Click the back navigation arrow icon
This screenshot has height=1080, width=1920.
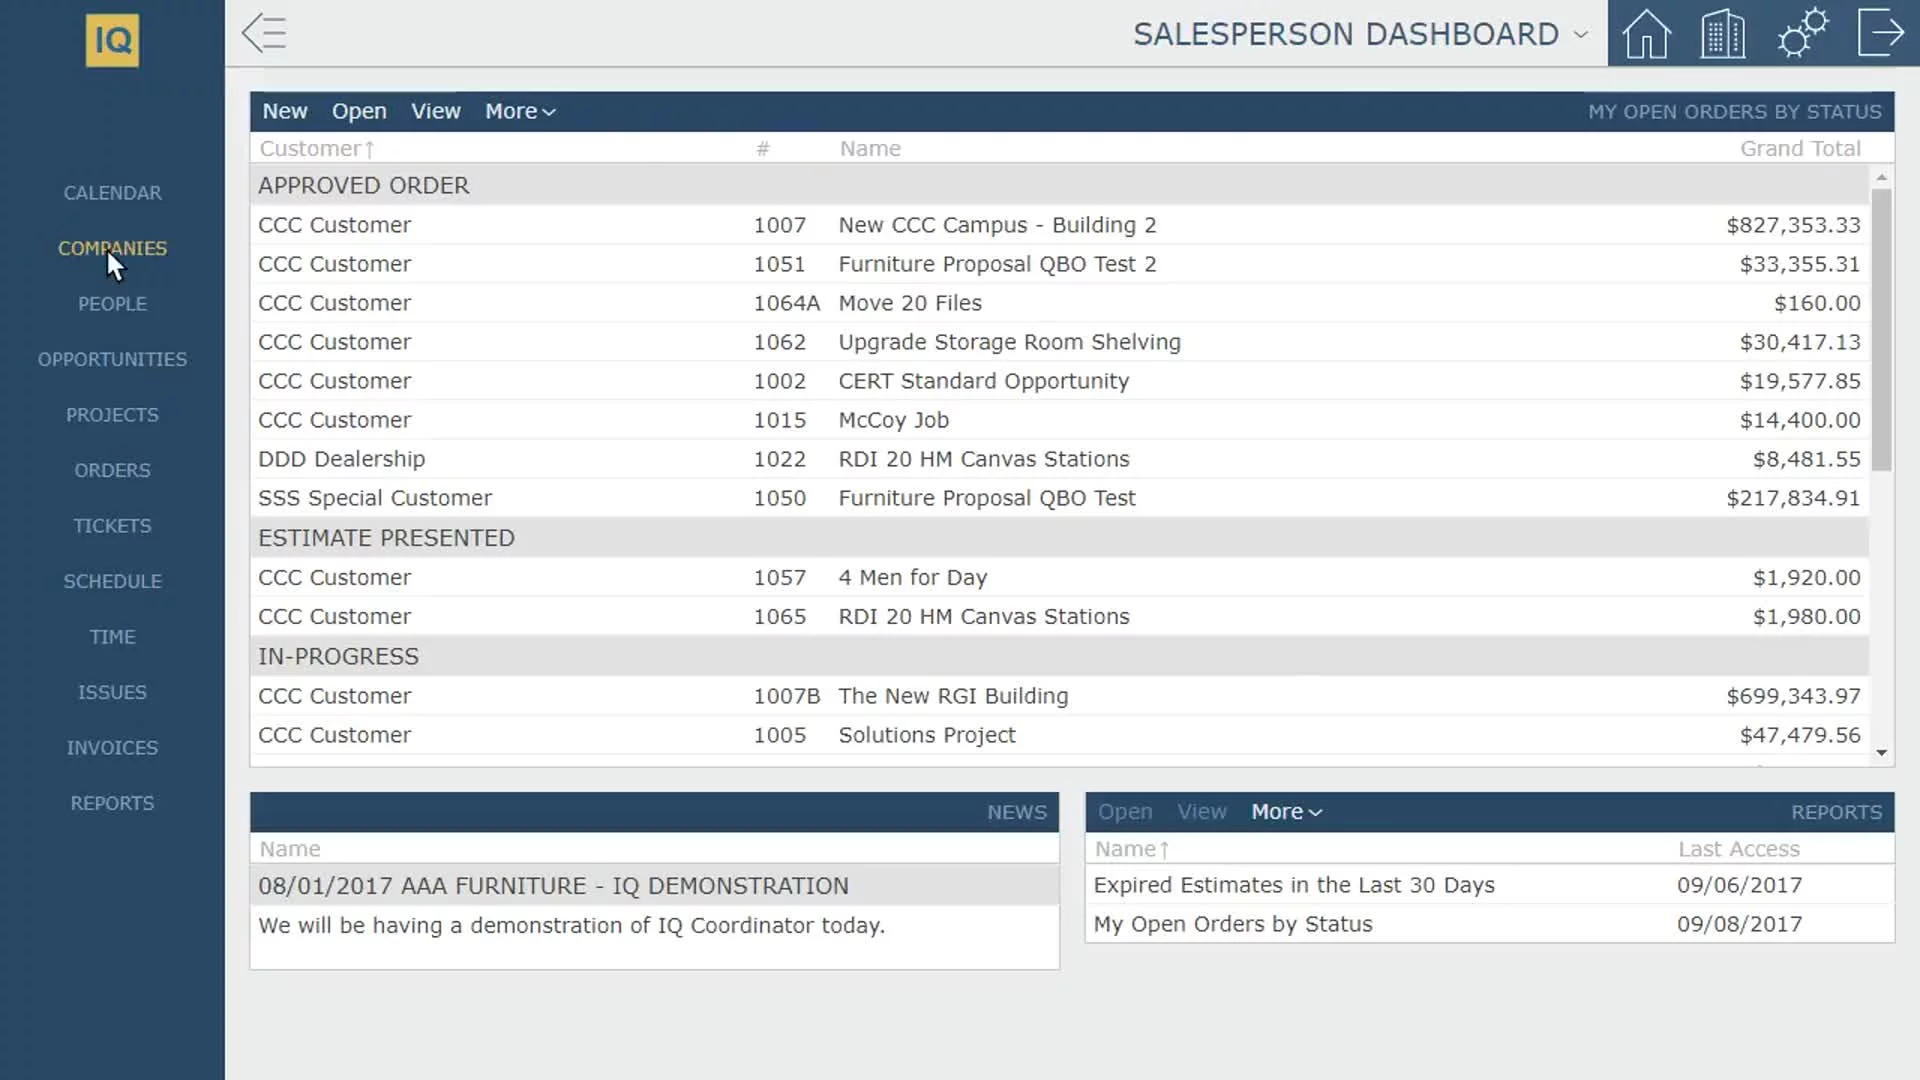(x=264, y=32)
